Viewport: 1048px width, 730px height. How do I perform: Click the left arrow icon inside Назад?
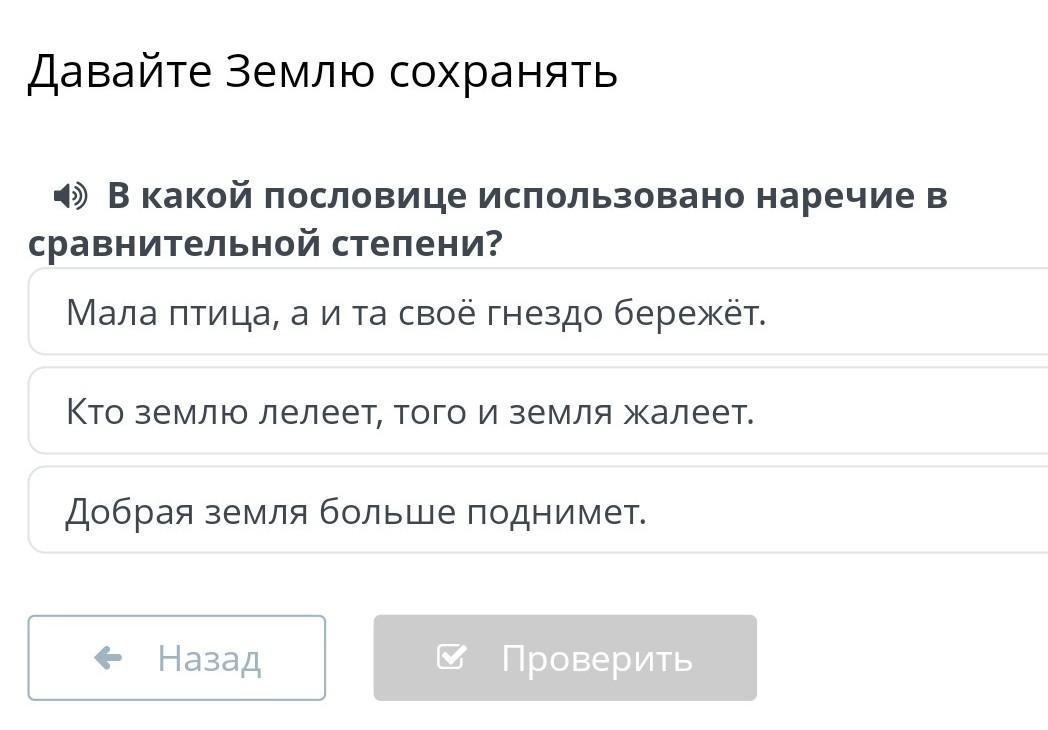[108, 658]
